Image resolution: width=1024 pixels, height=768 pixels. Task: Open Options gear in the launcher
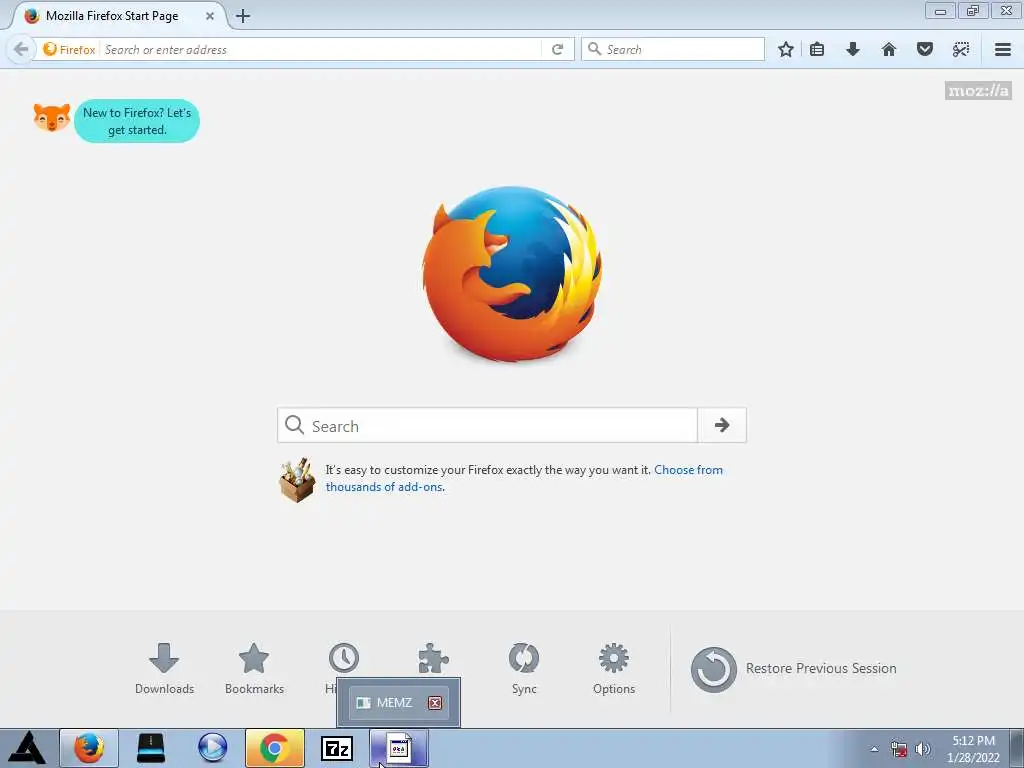pos(614,668)
